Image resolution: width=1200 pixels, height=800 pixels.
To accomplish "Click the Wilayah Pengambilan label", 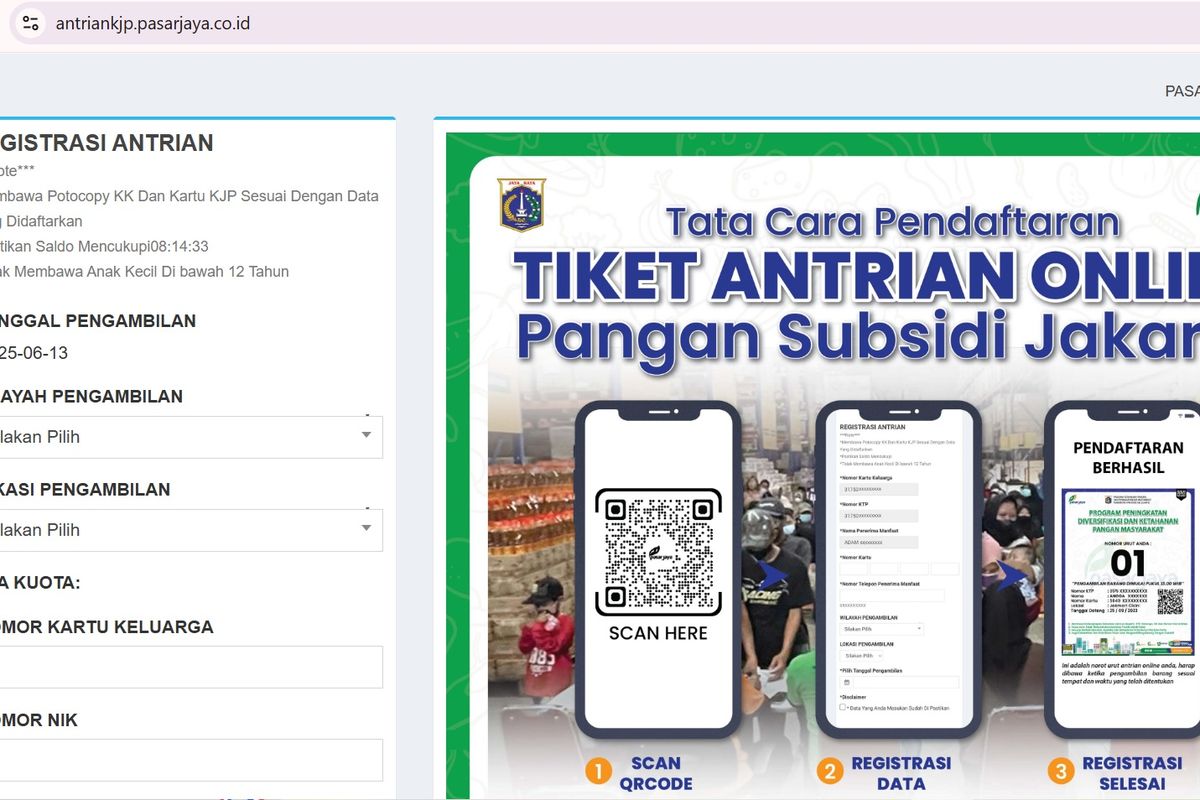I will pos(91,396).
